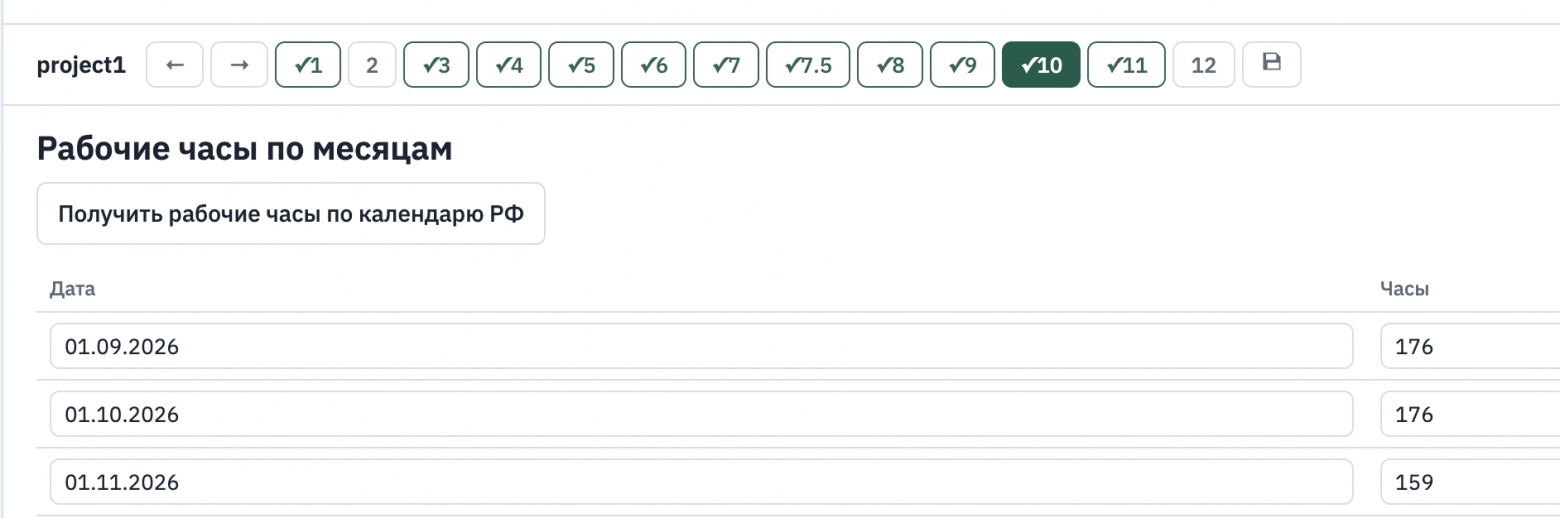Go to step 8
Screen dimensions: 1560x518
coord(890,65)
